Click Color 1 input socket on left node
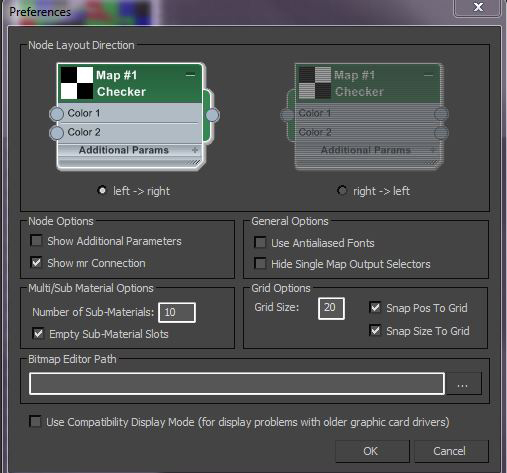Image resolution: width=507 pixels, height=473 pixels. click(x=57, y=114)
